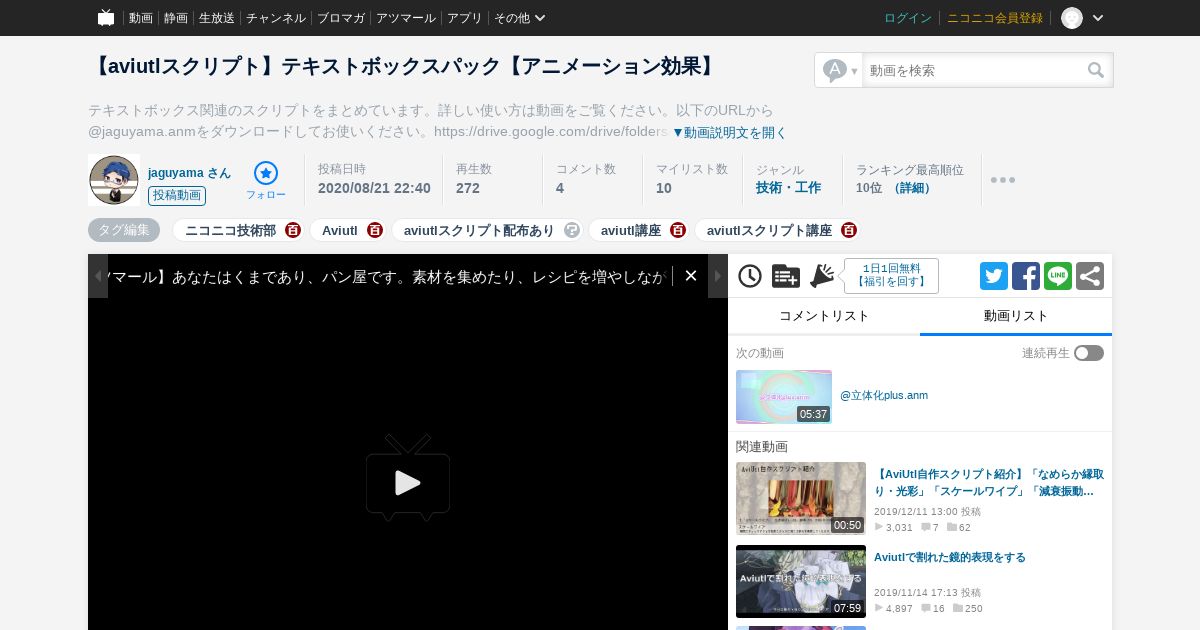Image resolution: width=1200 pixels, height=630 pixels.
Task: Click the party popper nicoad icon
Action: (x=822, y=276)
